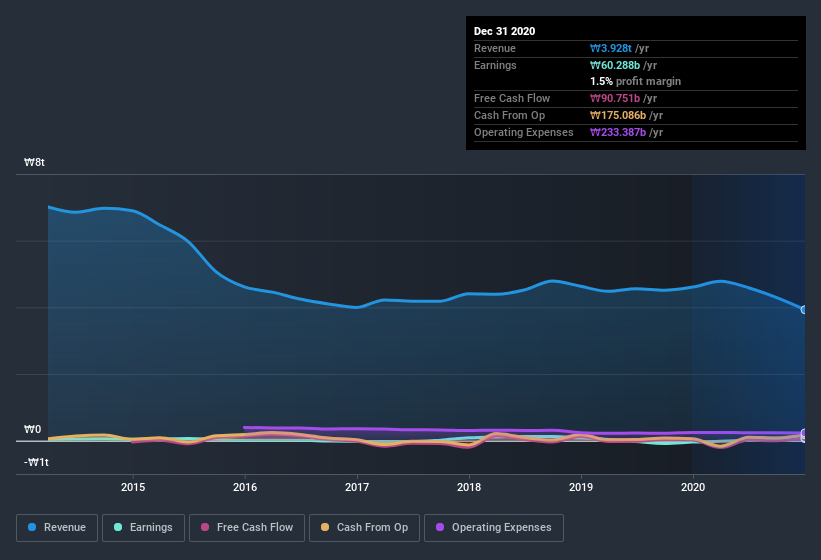The image size is (821, 560).
Task: Click the 2017 x-axis label
Action: point(357,487)
